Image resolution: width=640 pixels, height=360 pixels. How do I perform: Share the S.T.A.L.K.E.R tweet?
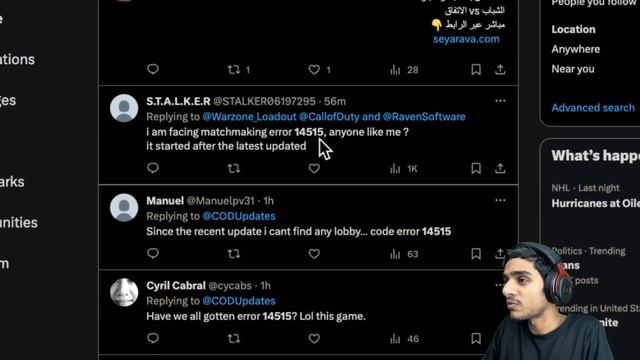[500, 168]
